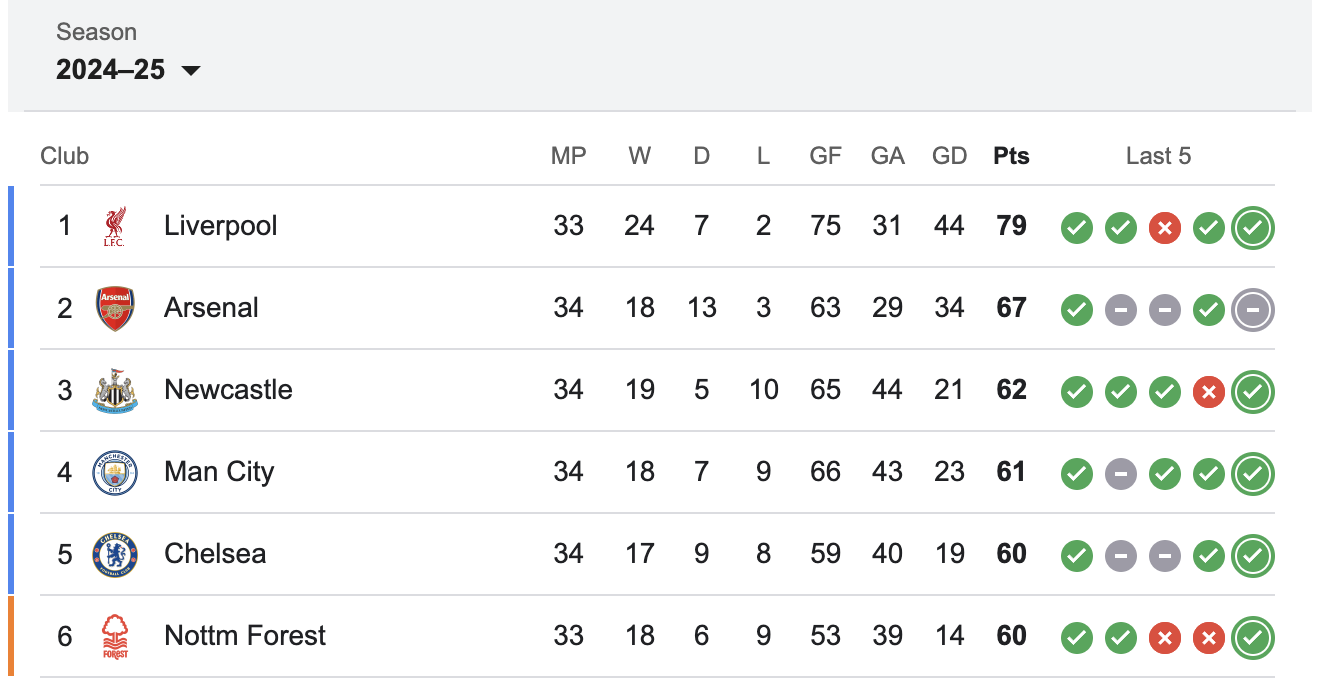Sort by the Pts column header
The height and width of the screenshot is (678, 1320).
(1011, 156)
